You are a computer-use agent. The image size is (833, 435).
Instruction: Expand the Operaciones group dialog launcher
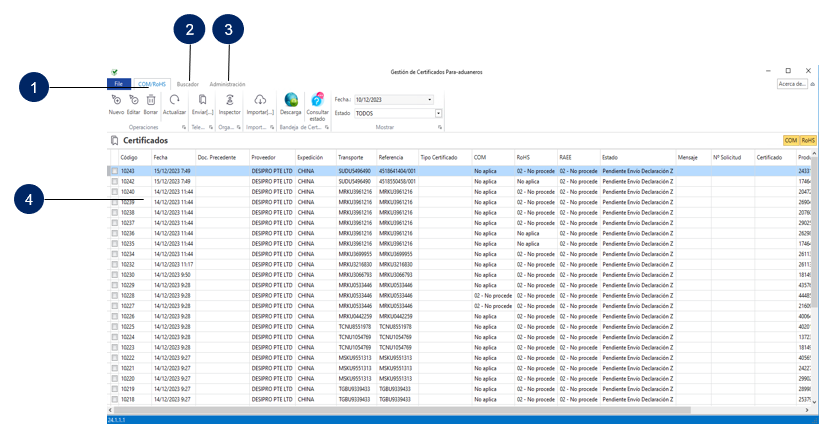point(184,128)
